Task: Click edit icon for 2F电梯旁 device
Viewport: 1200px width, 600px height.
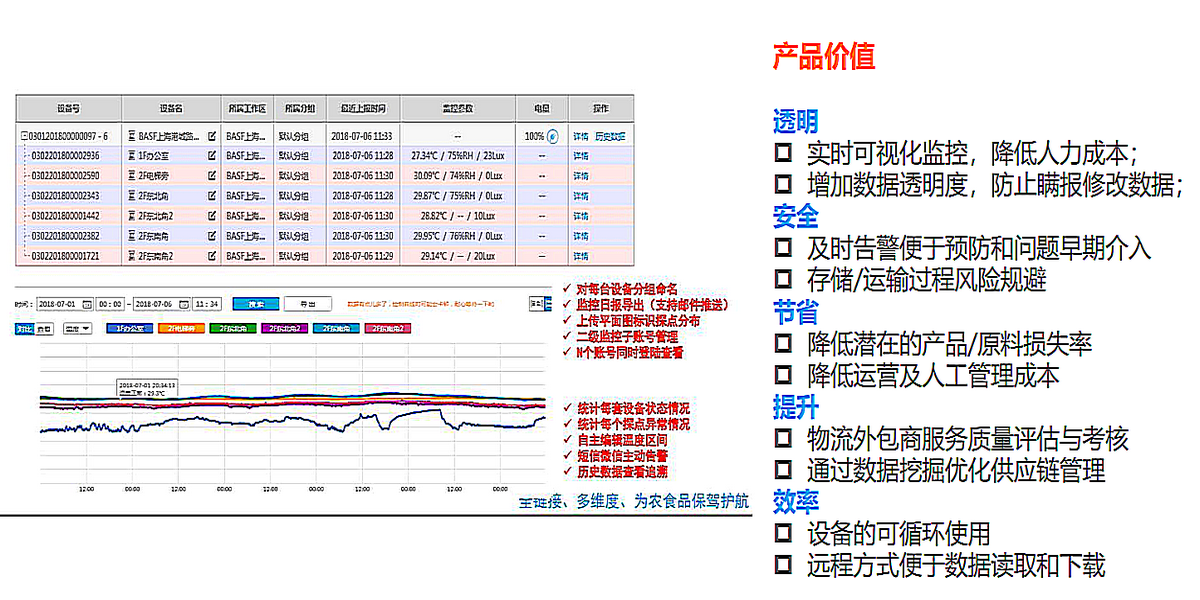Action: [x=211, y=176]
